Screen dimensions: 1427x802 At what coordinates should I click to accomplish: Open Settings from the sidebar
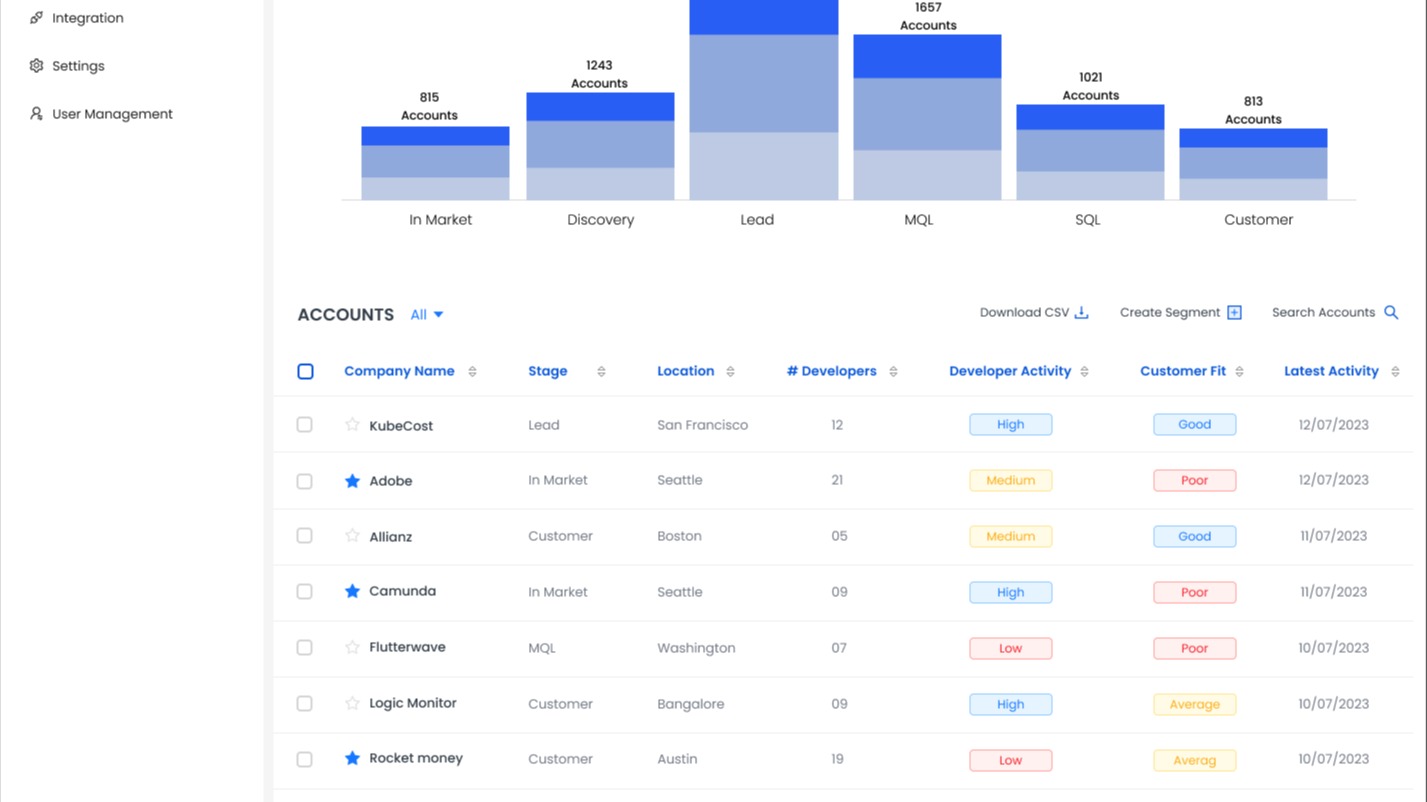tap(78, 66)
